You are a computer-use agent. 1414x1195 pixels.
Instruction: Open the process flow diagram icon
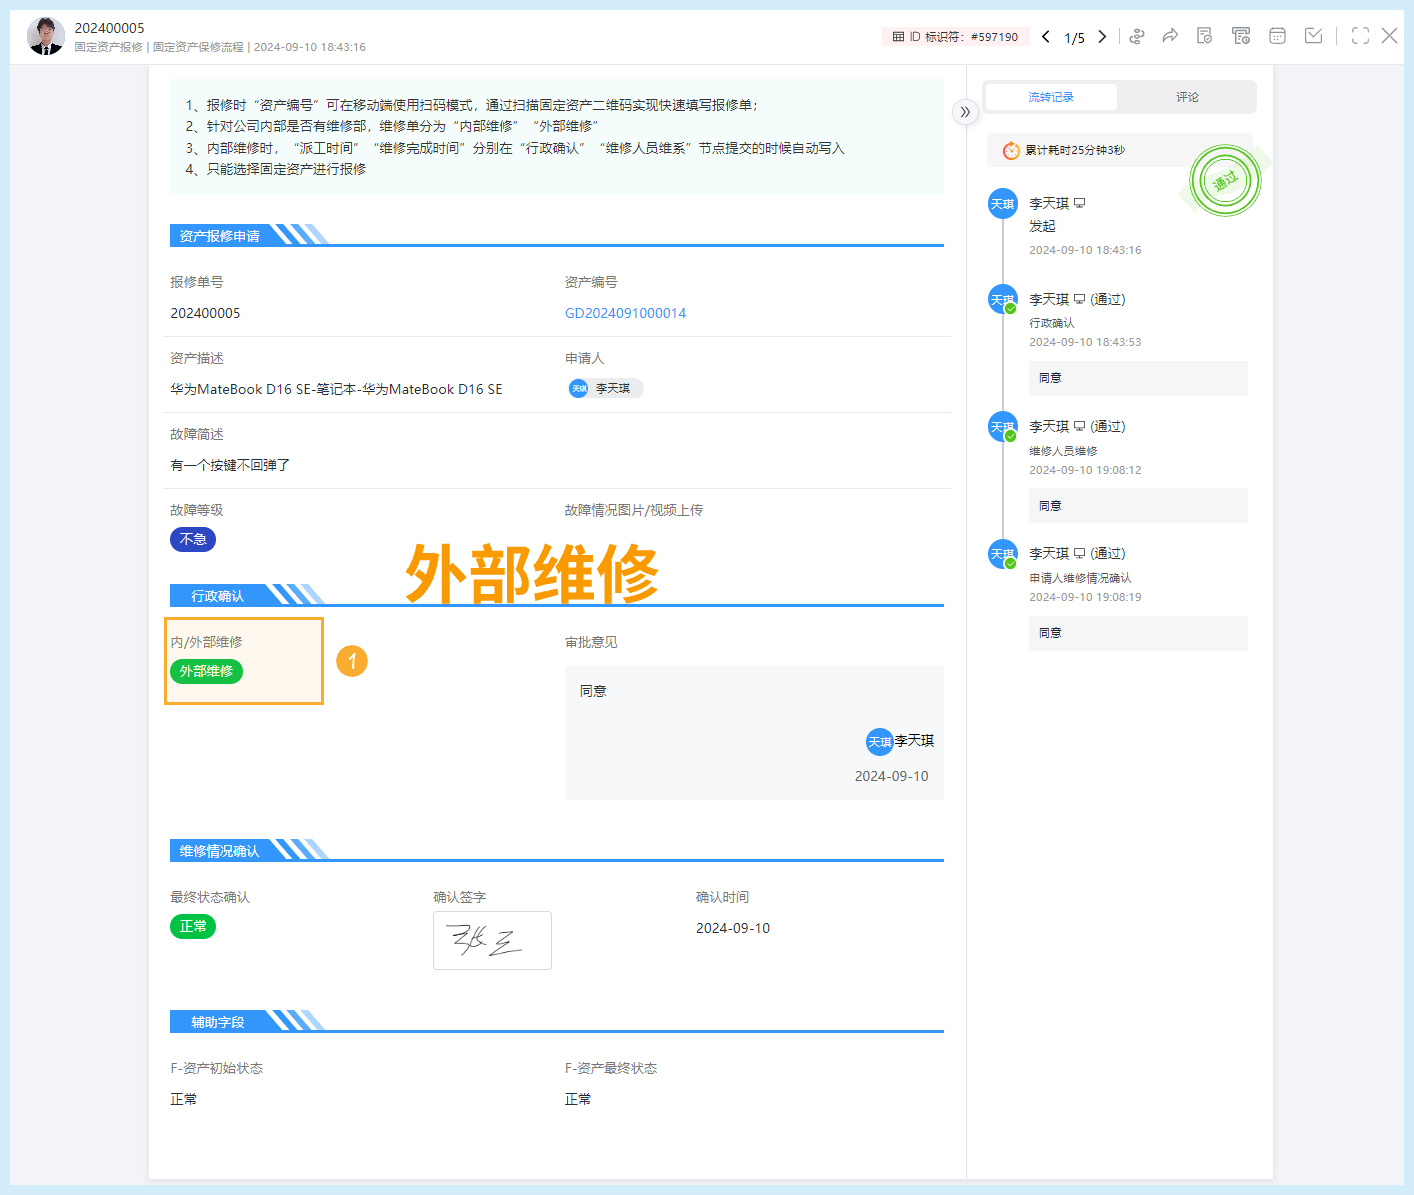(1137, 35)
